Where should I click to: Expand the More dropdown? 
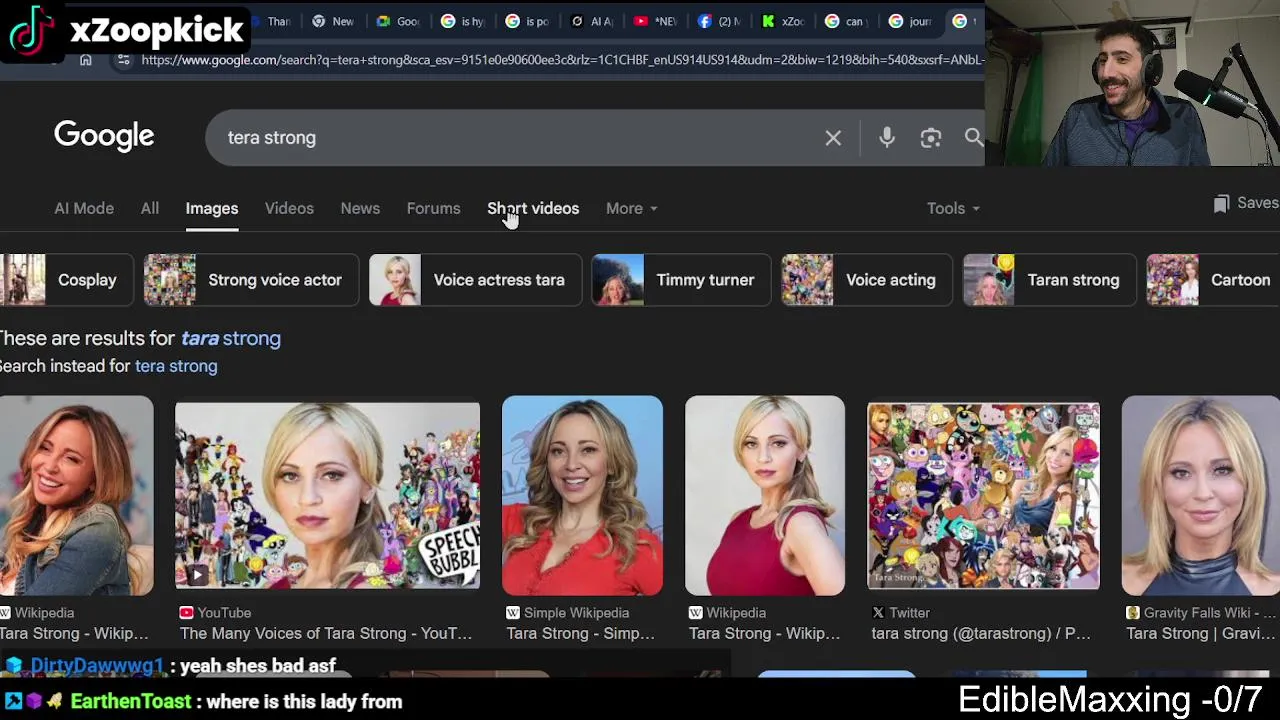[x=631, y=208]
